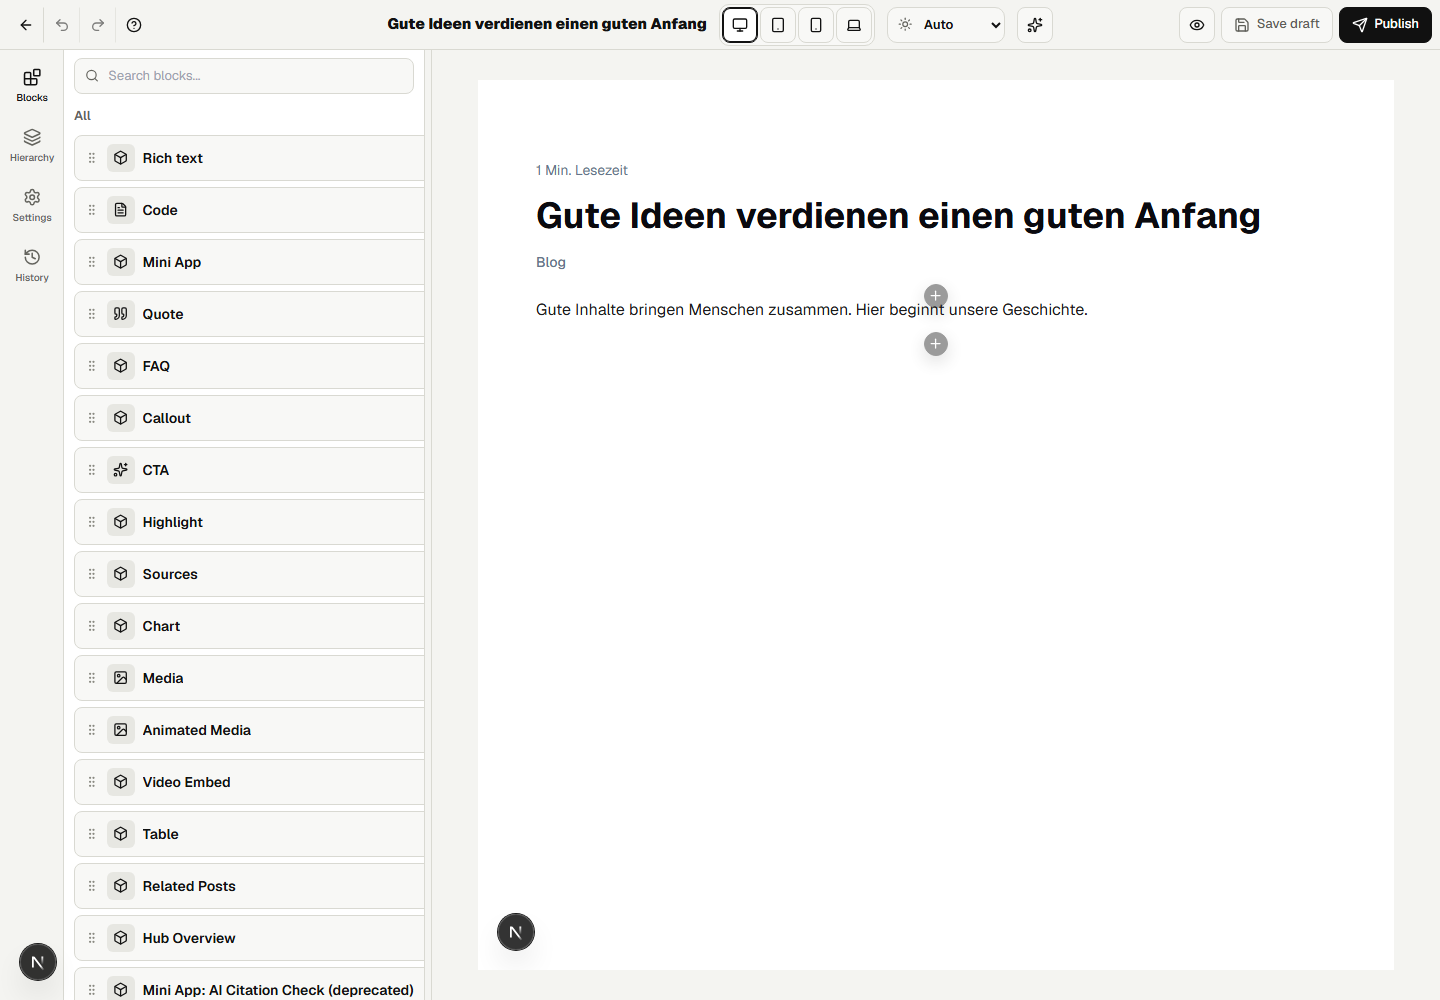The image size is (1440, 1000).
Task: Switch to tablet viewport preview
Action: [778, 25]
